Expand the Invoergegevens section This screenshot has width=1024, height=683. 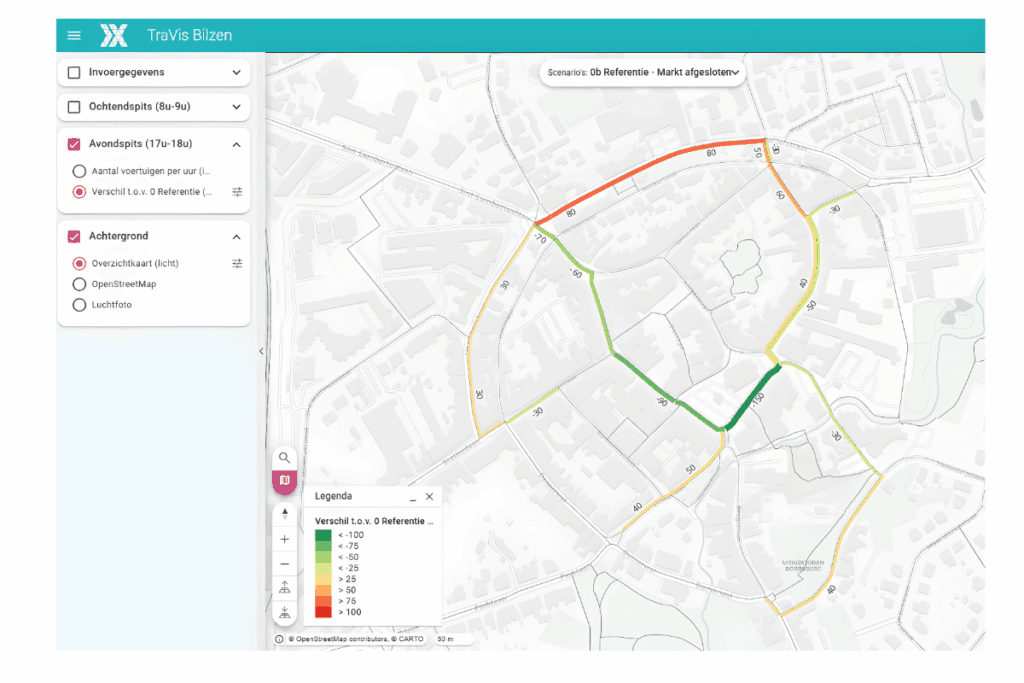click(237, 73)
